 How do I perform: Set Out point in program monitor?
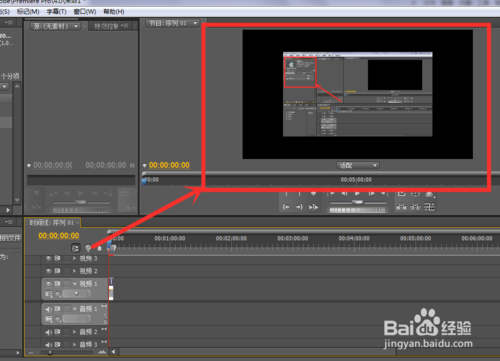299,193
